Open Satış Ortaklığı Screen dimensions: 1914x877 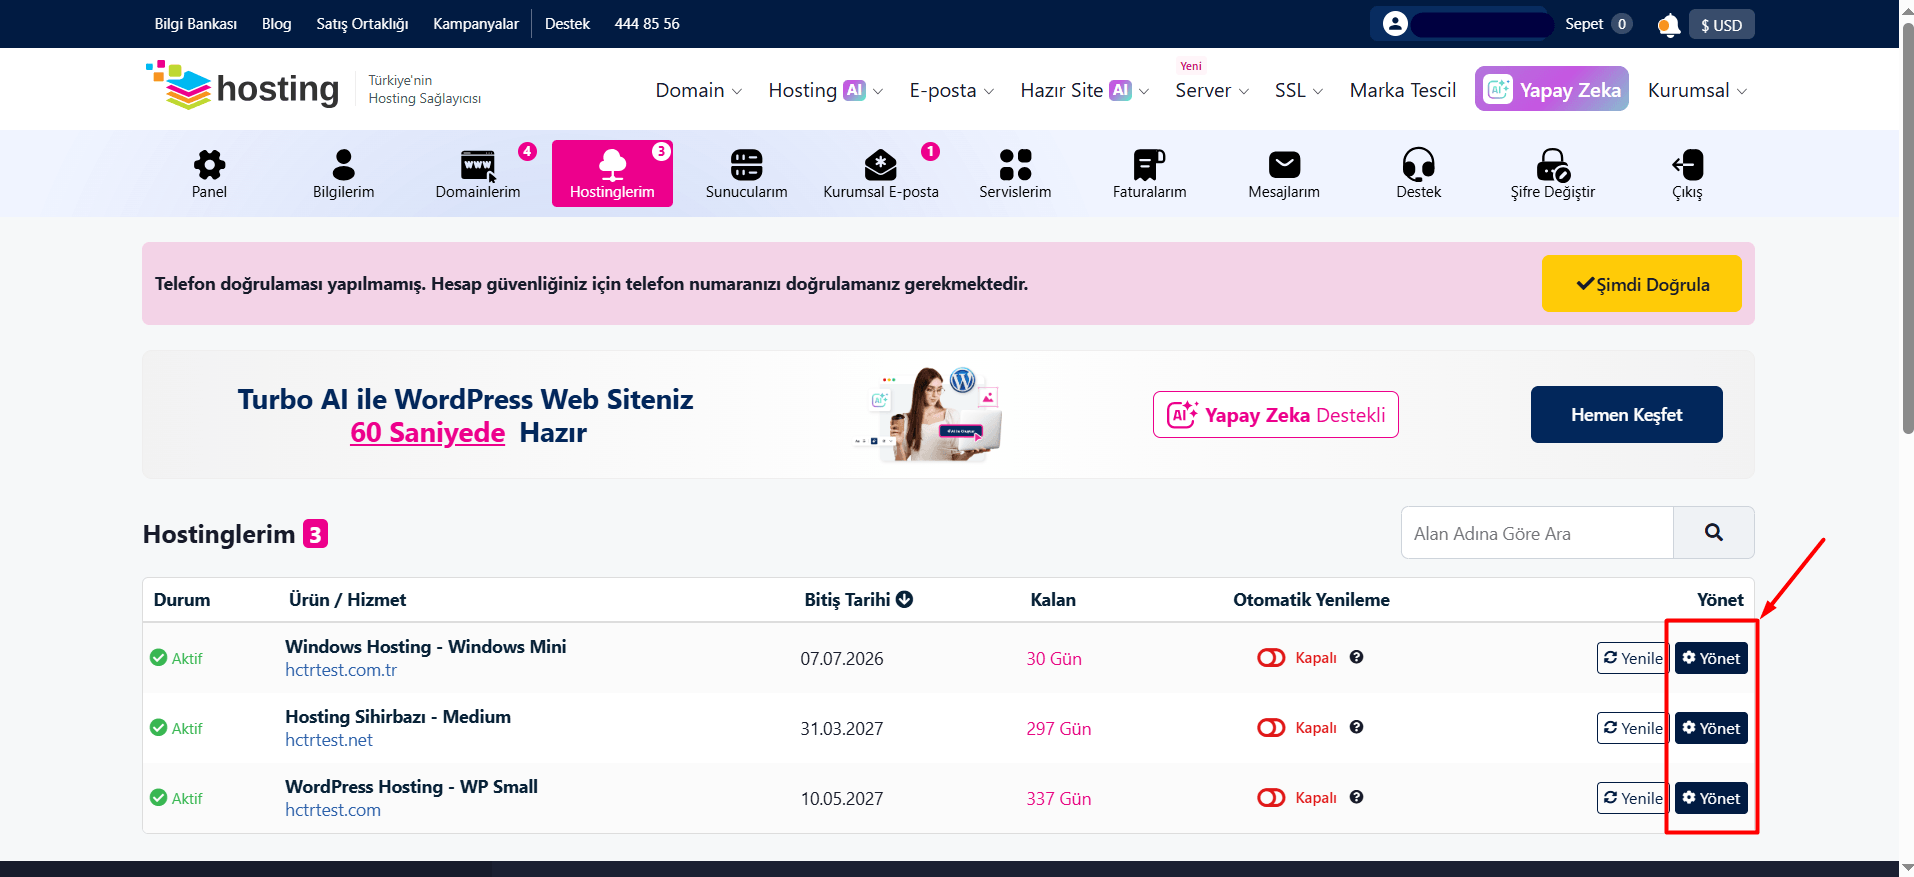click(362, 24)
